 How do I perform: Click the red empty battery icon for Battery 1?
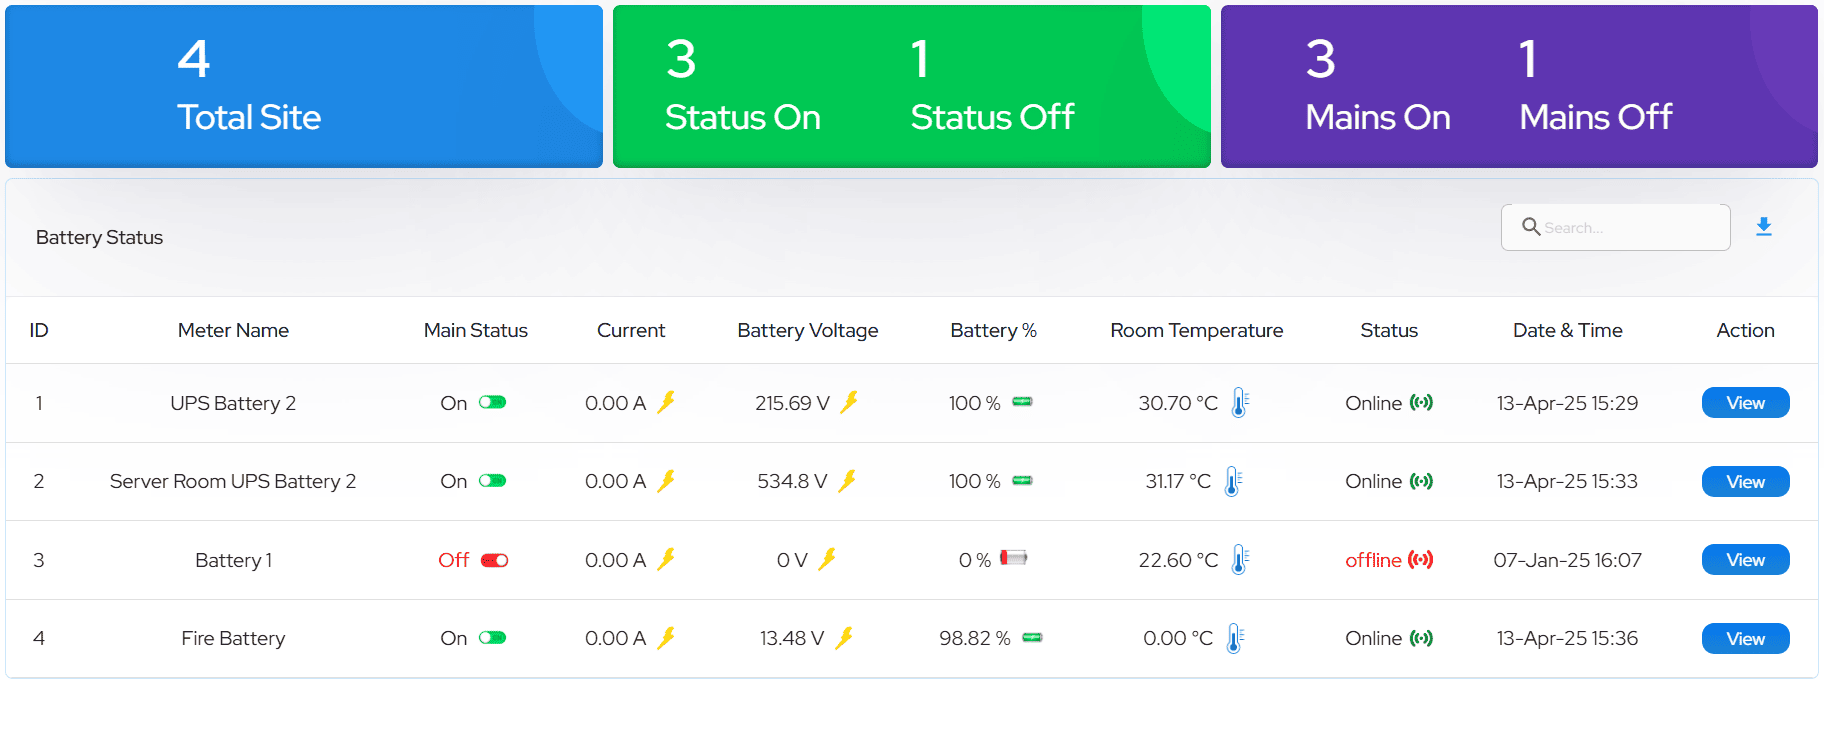tap(1014, 558)
